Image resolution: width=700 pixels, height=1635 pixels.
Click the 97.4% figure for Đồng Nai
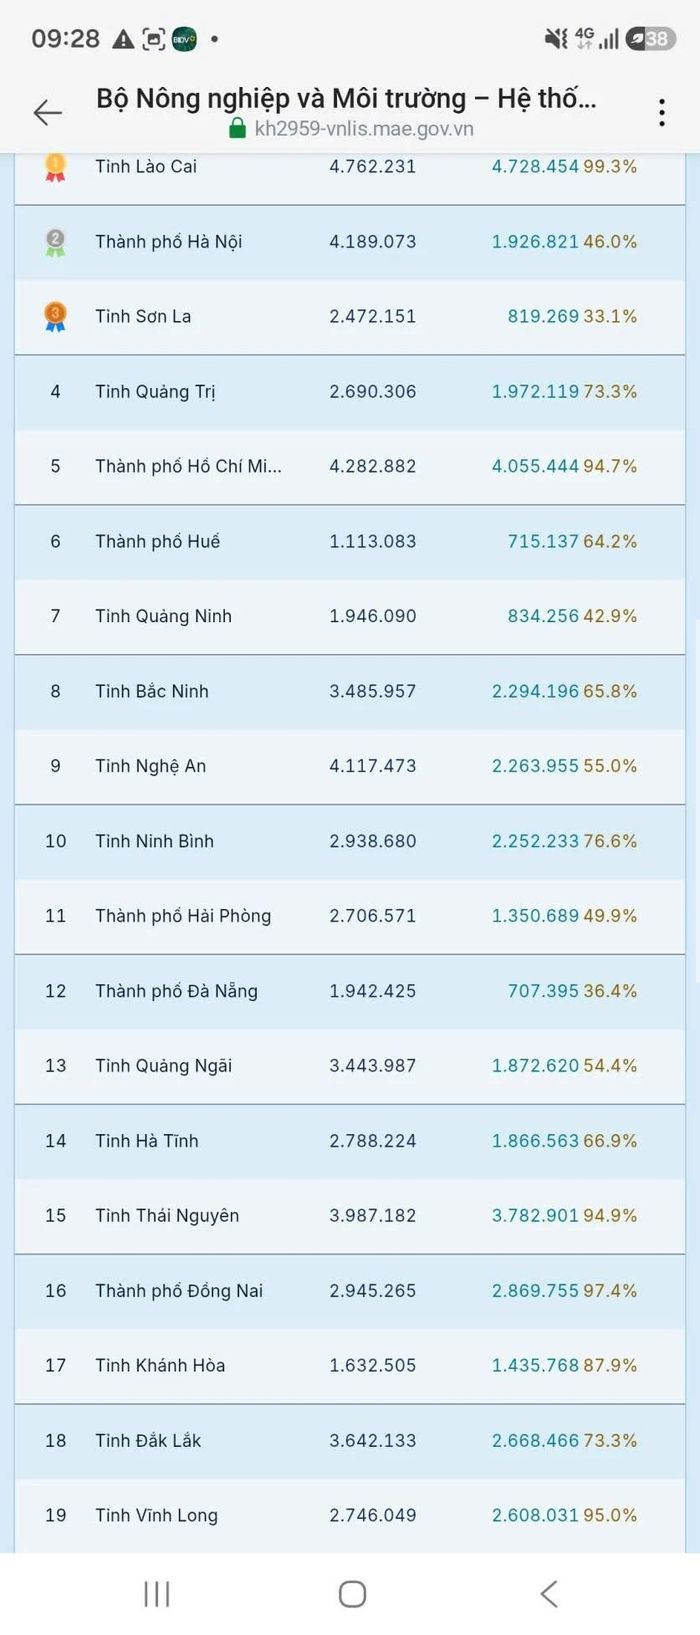(610, 1291)
